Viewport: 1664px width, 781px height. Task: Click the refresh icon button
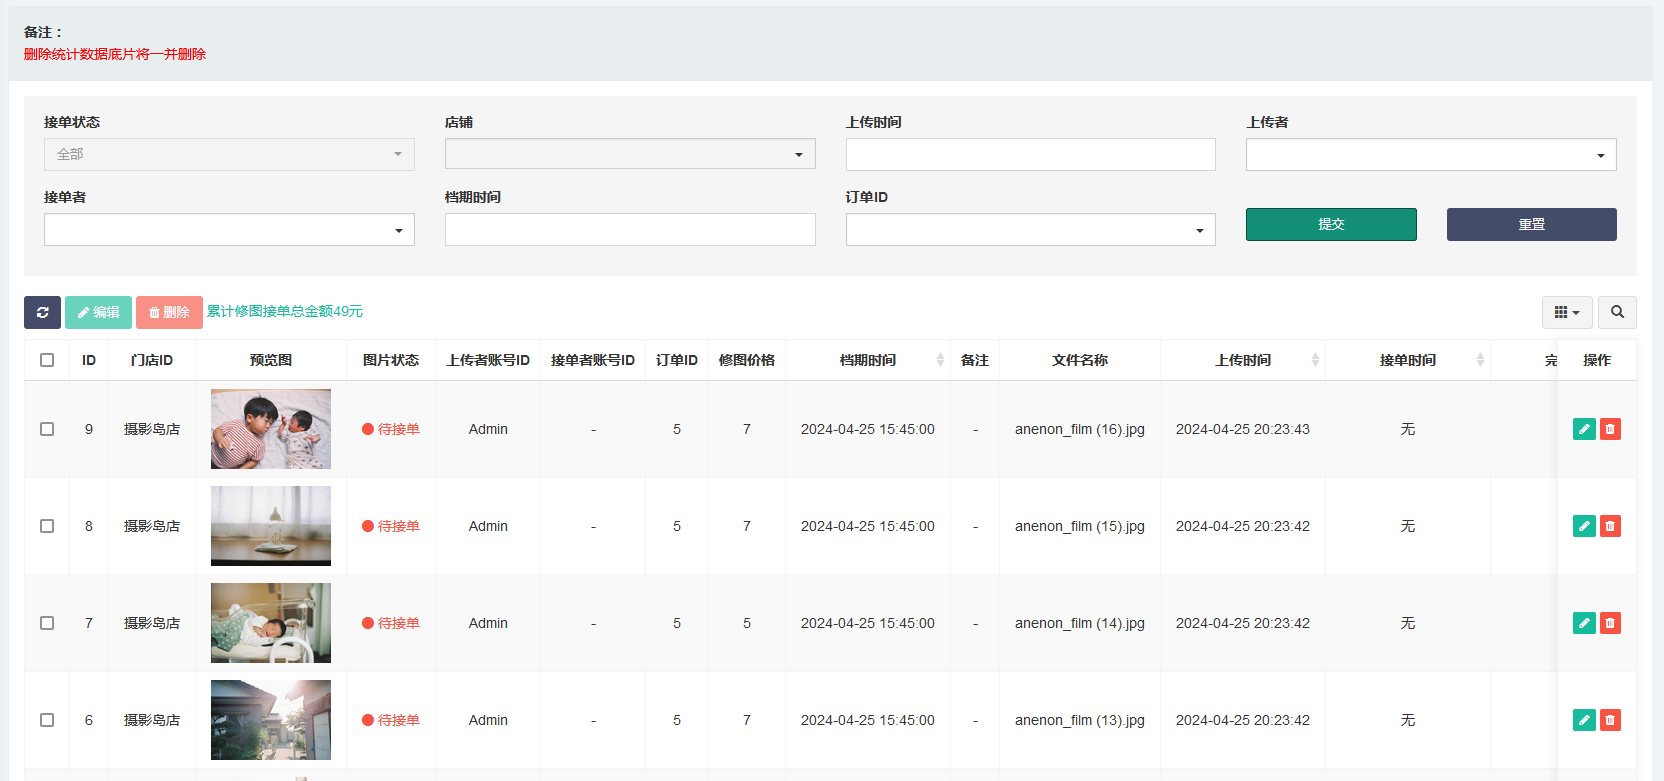42,312
